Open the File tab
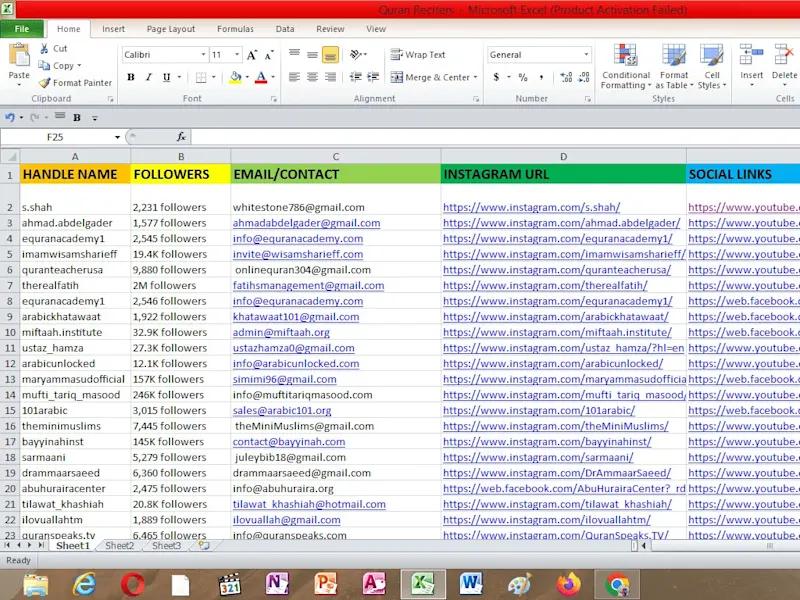 (x=22, y=29)
